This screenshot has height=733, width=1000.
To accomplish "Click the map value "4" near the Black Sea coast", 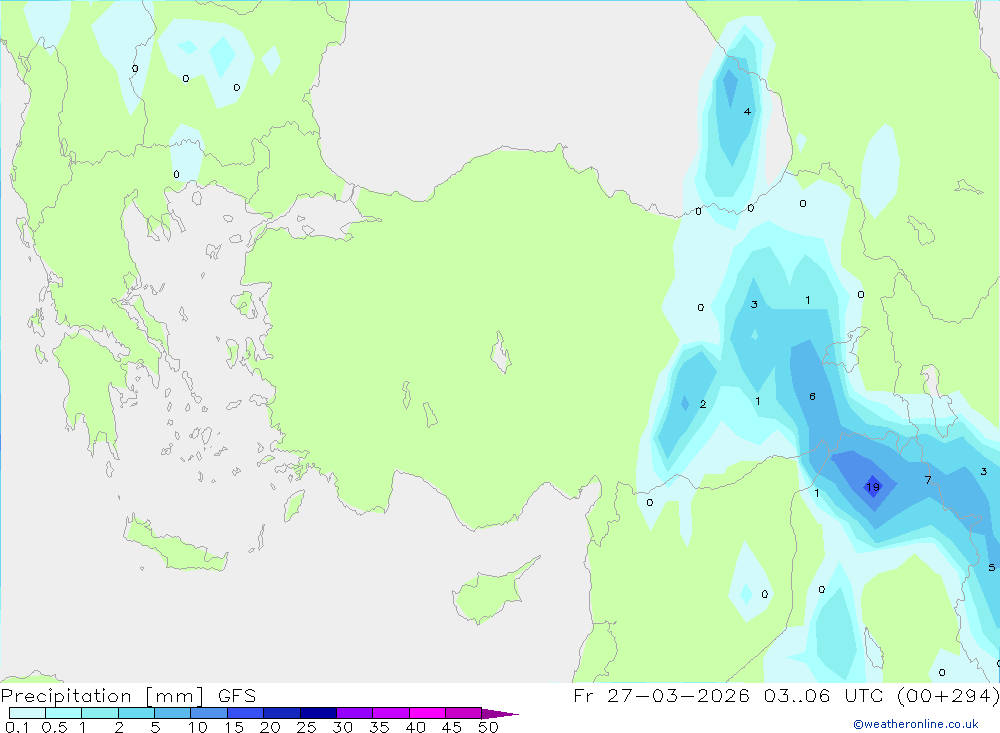I will 747,112.
